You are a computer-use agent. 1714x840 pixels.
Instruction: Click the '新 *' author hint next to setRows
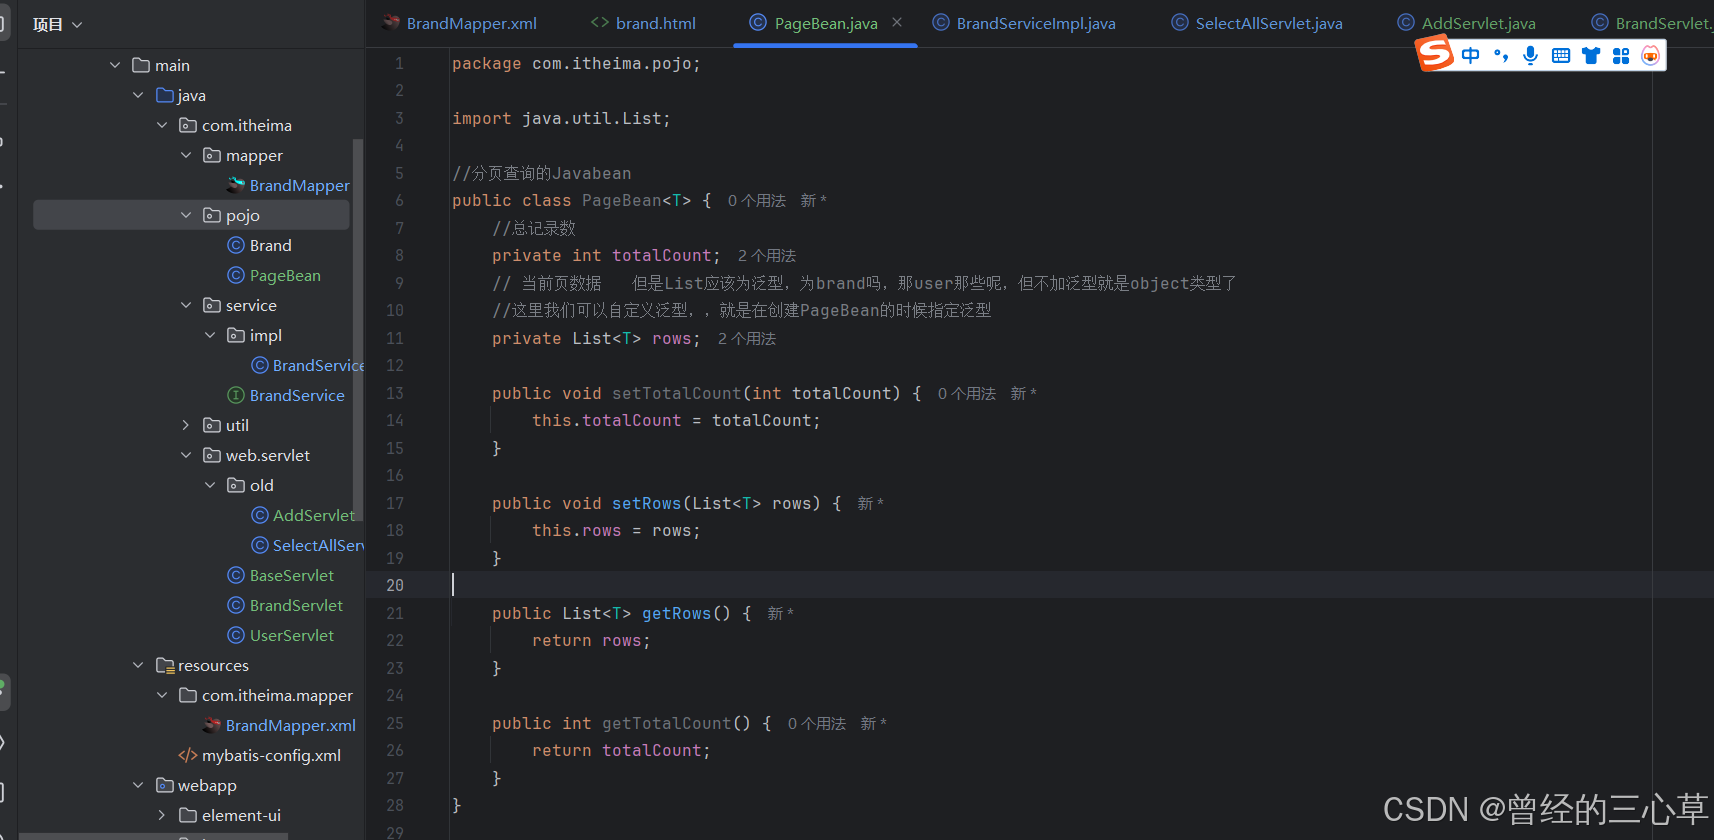870,504
